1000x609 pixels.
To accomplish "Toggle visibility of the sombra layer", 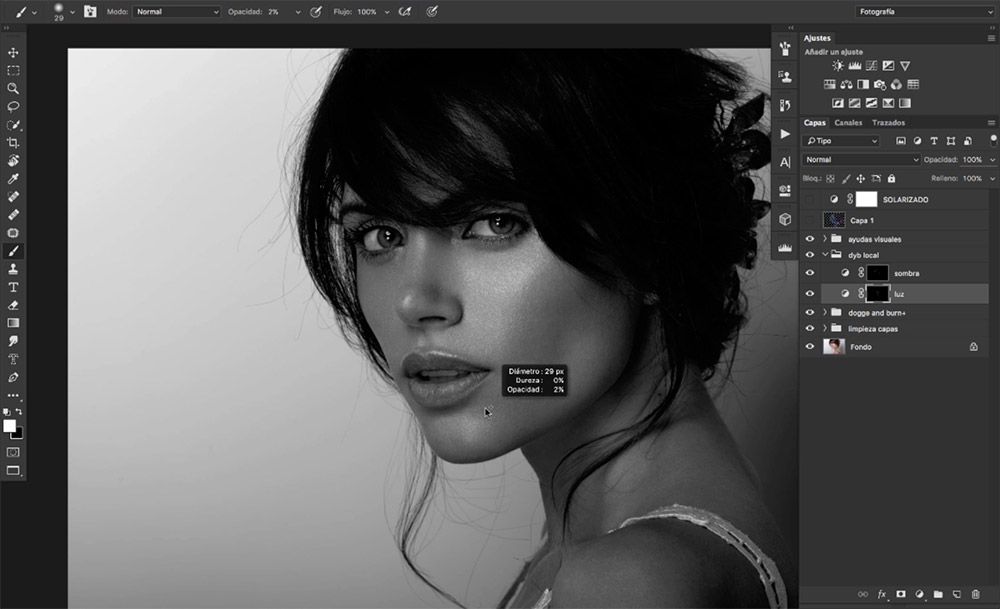I will click(x=810, y=273).
